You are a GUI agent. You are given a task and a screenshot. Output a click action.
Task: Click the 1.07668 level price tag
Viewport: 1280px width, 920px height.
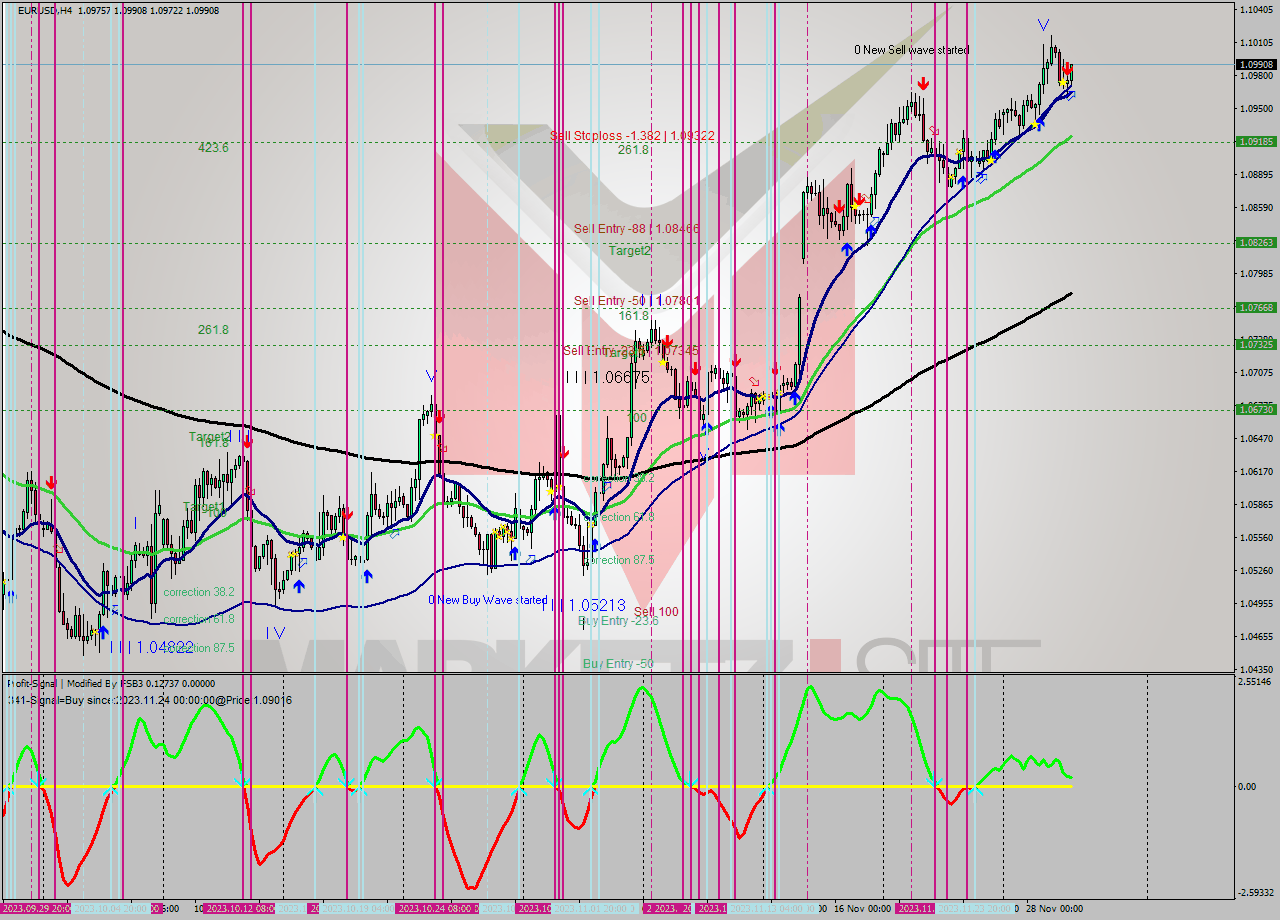click(x=1256, y=307)
